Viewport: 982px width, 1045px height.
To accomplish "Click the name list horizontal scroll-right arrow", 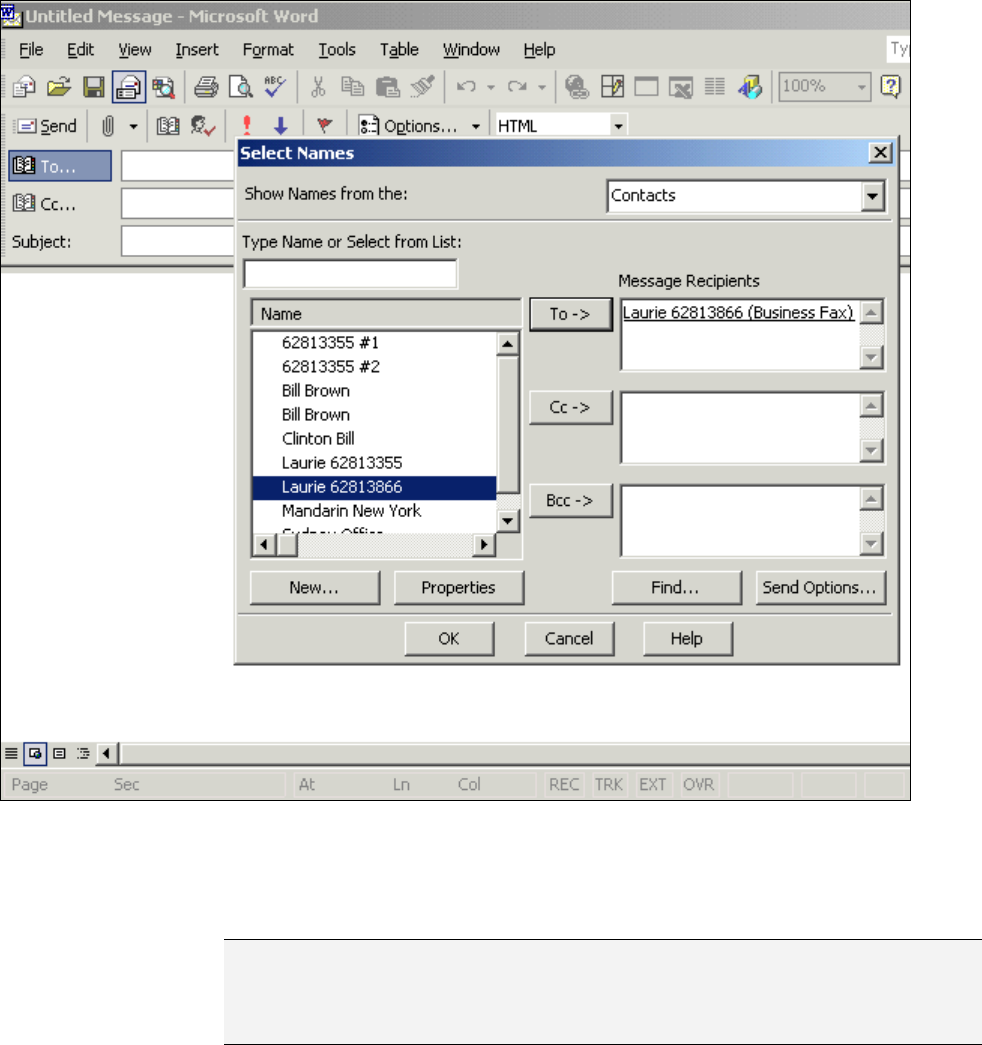I will pyautogui.click(x=484, y=544).
